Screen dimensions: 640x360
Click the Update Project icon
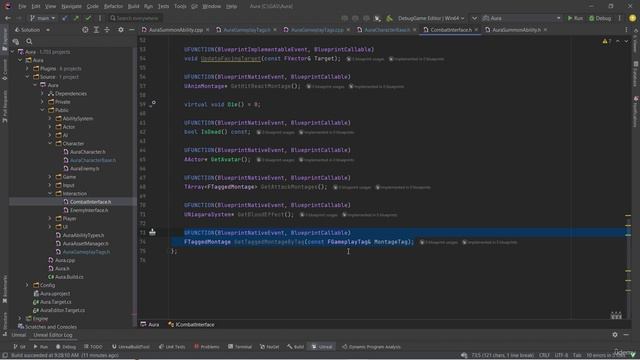point(65,18)
